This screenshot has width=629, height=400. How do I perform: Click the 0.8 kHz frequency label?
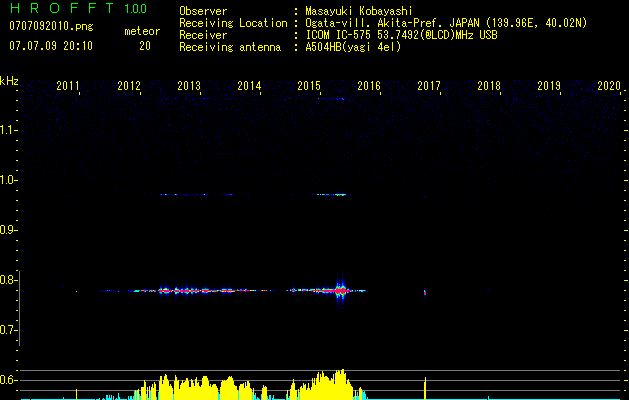[x=8, y=280]
